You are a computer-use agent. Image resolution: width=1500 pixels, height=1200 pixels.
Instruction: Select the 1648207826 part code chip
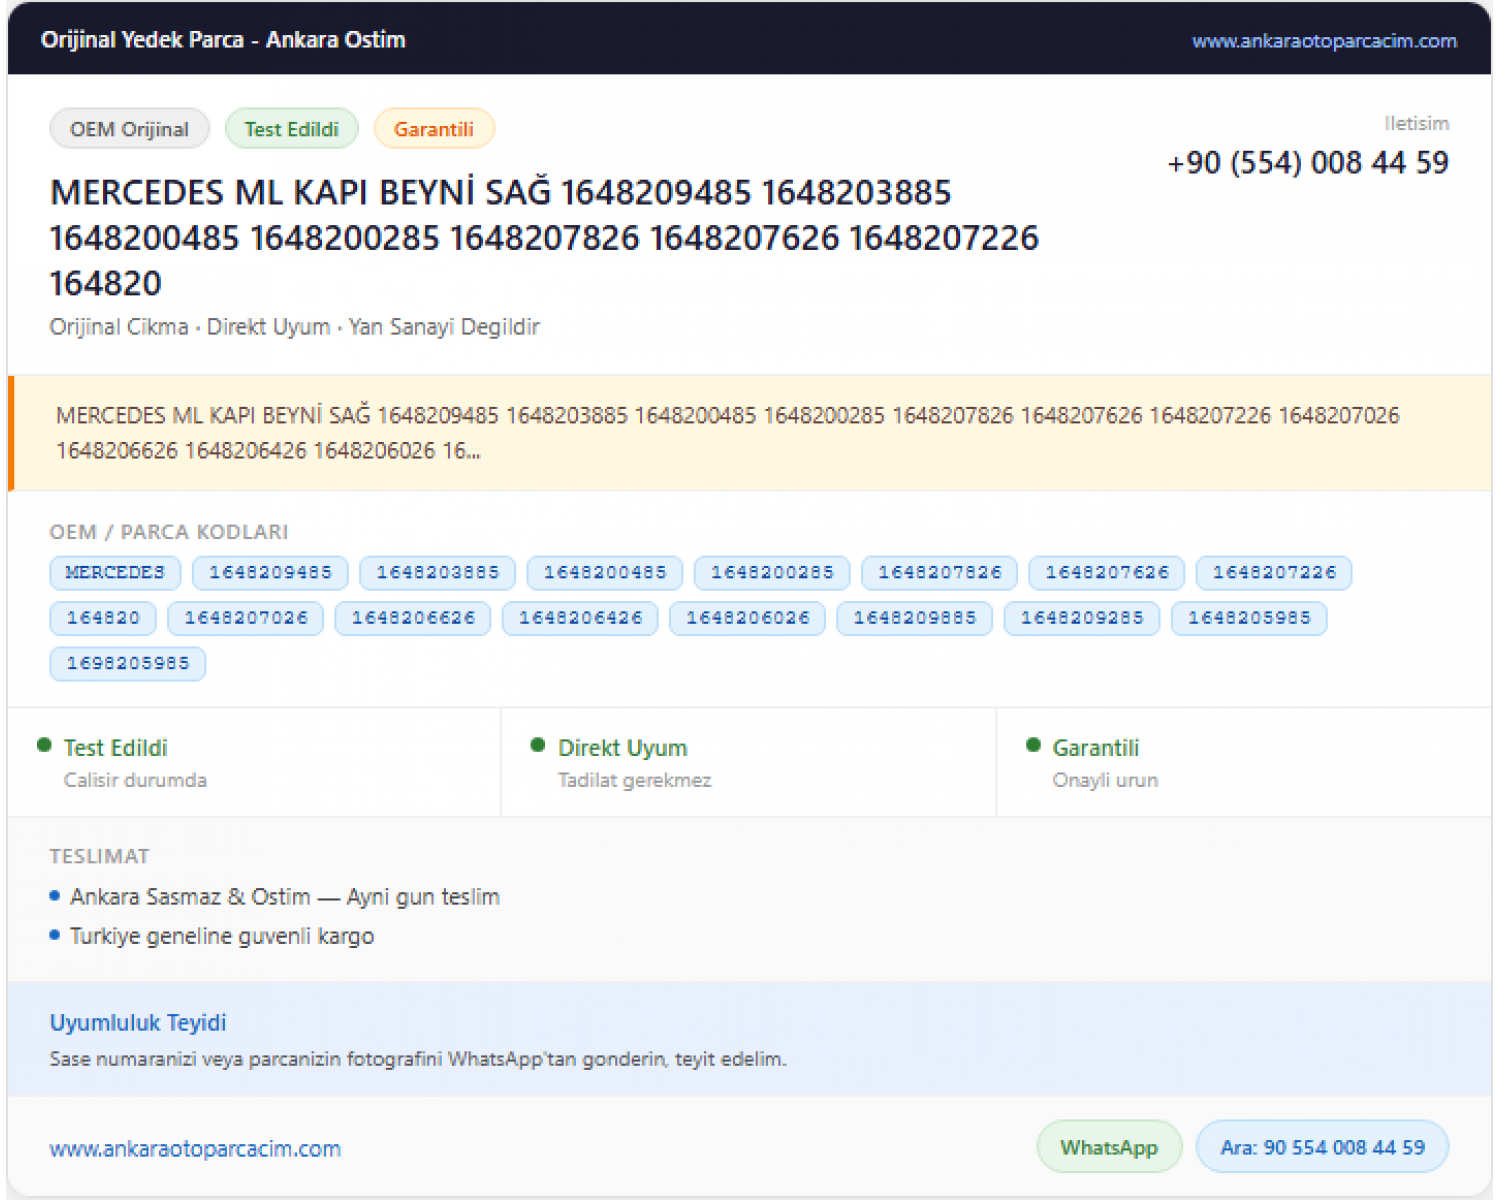tap(939, 573)
